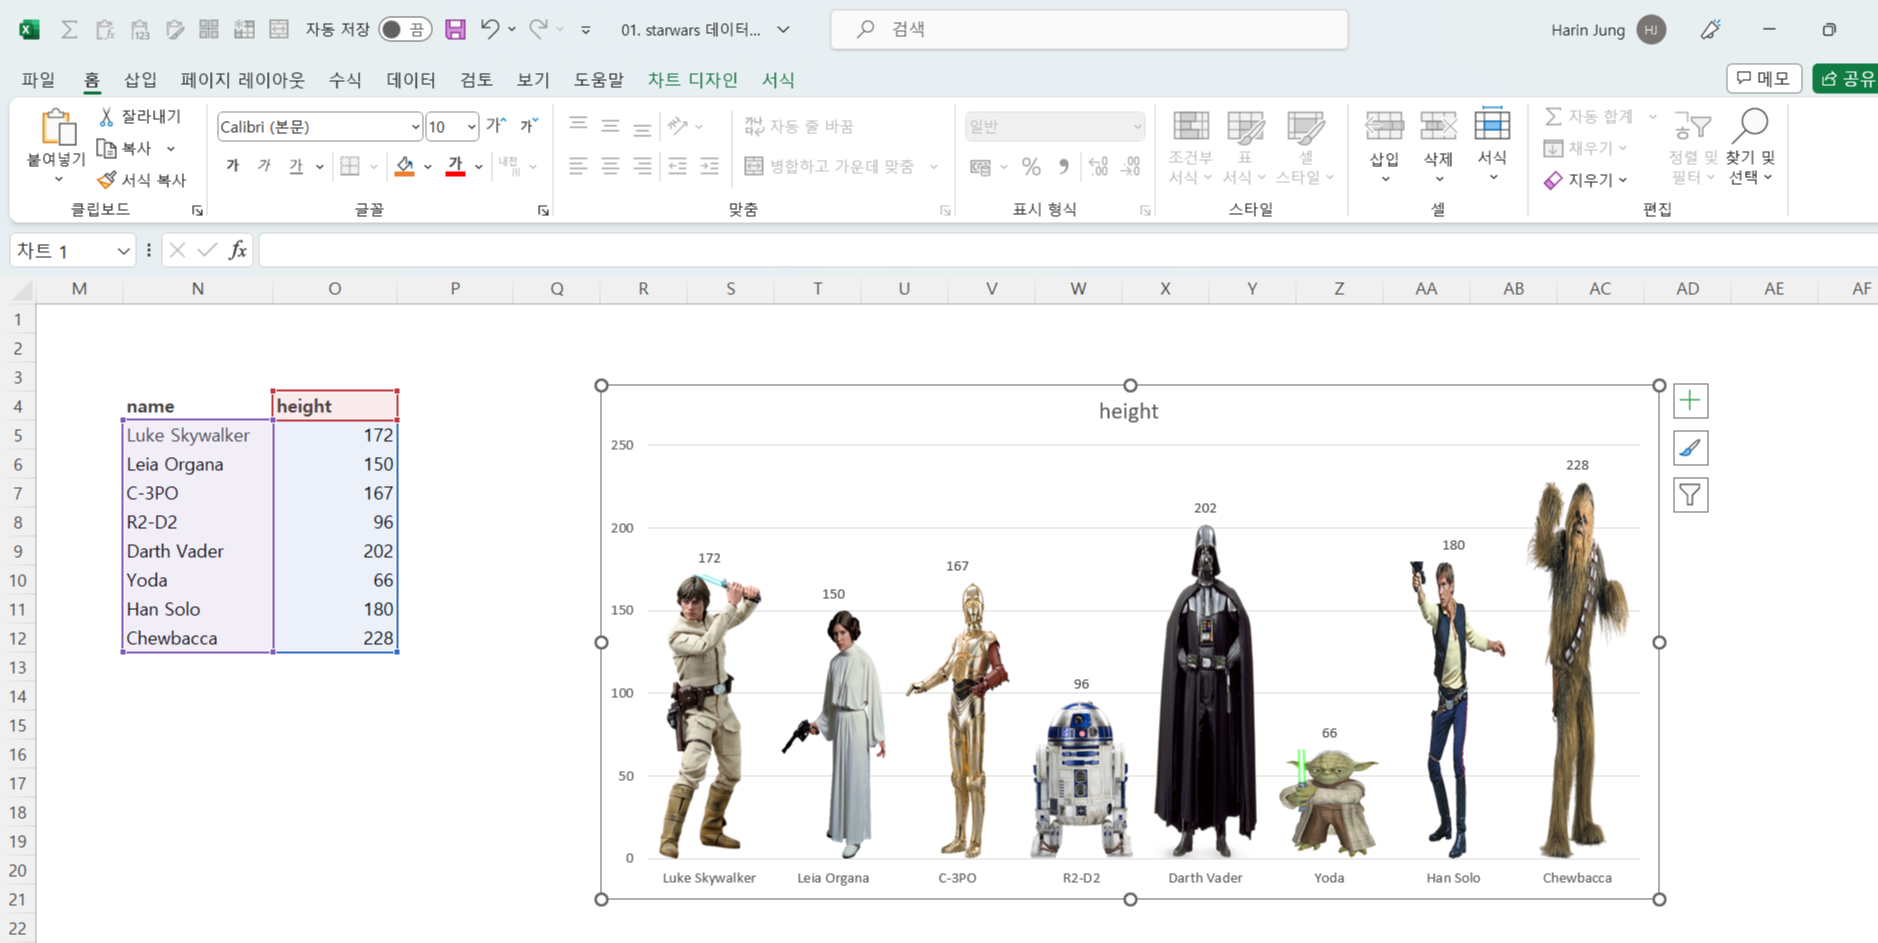
Task: Open the 차트 디자인 (Chart Design) tab
Action: (692, 80)
